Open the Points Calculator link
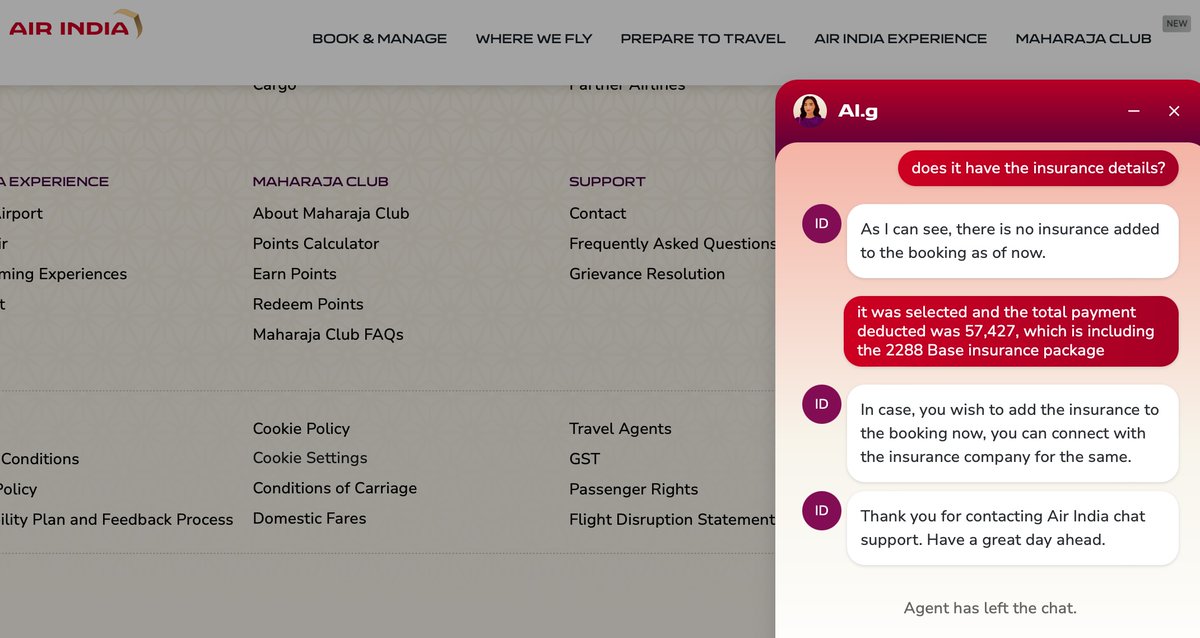The image size is (1200, 638). point(316,243)
